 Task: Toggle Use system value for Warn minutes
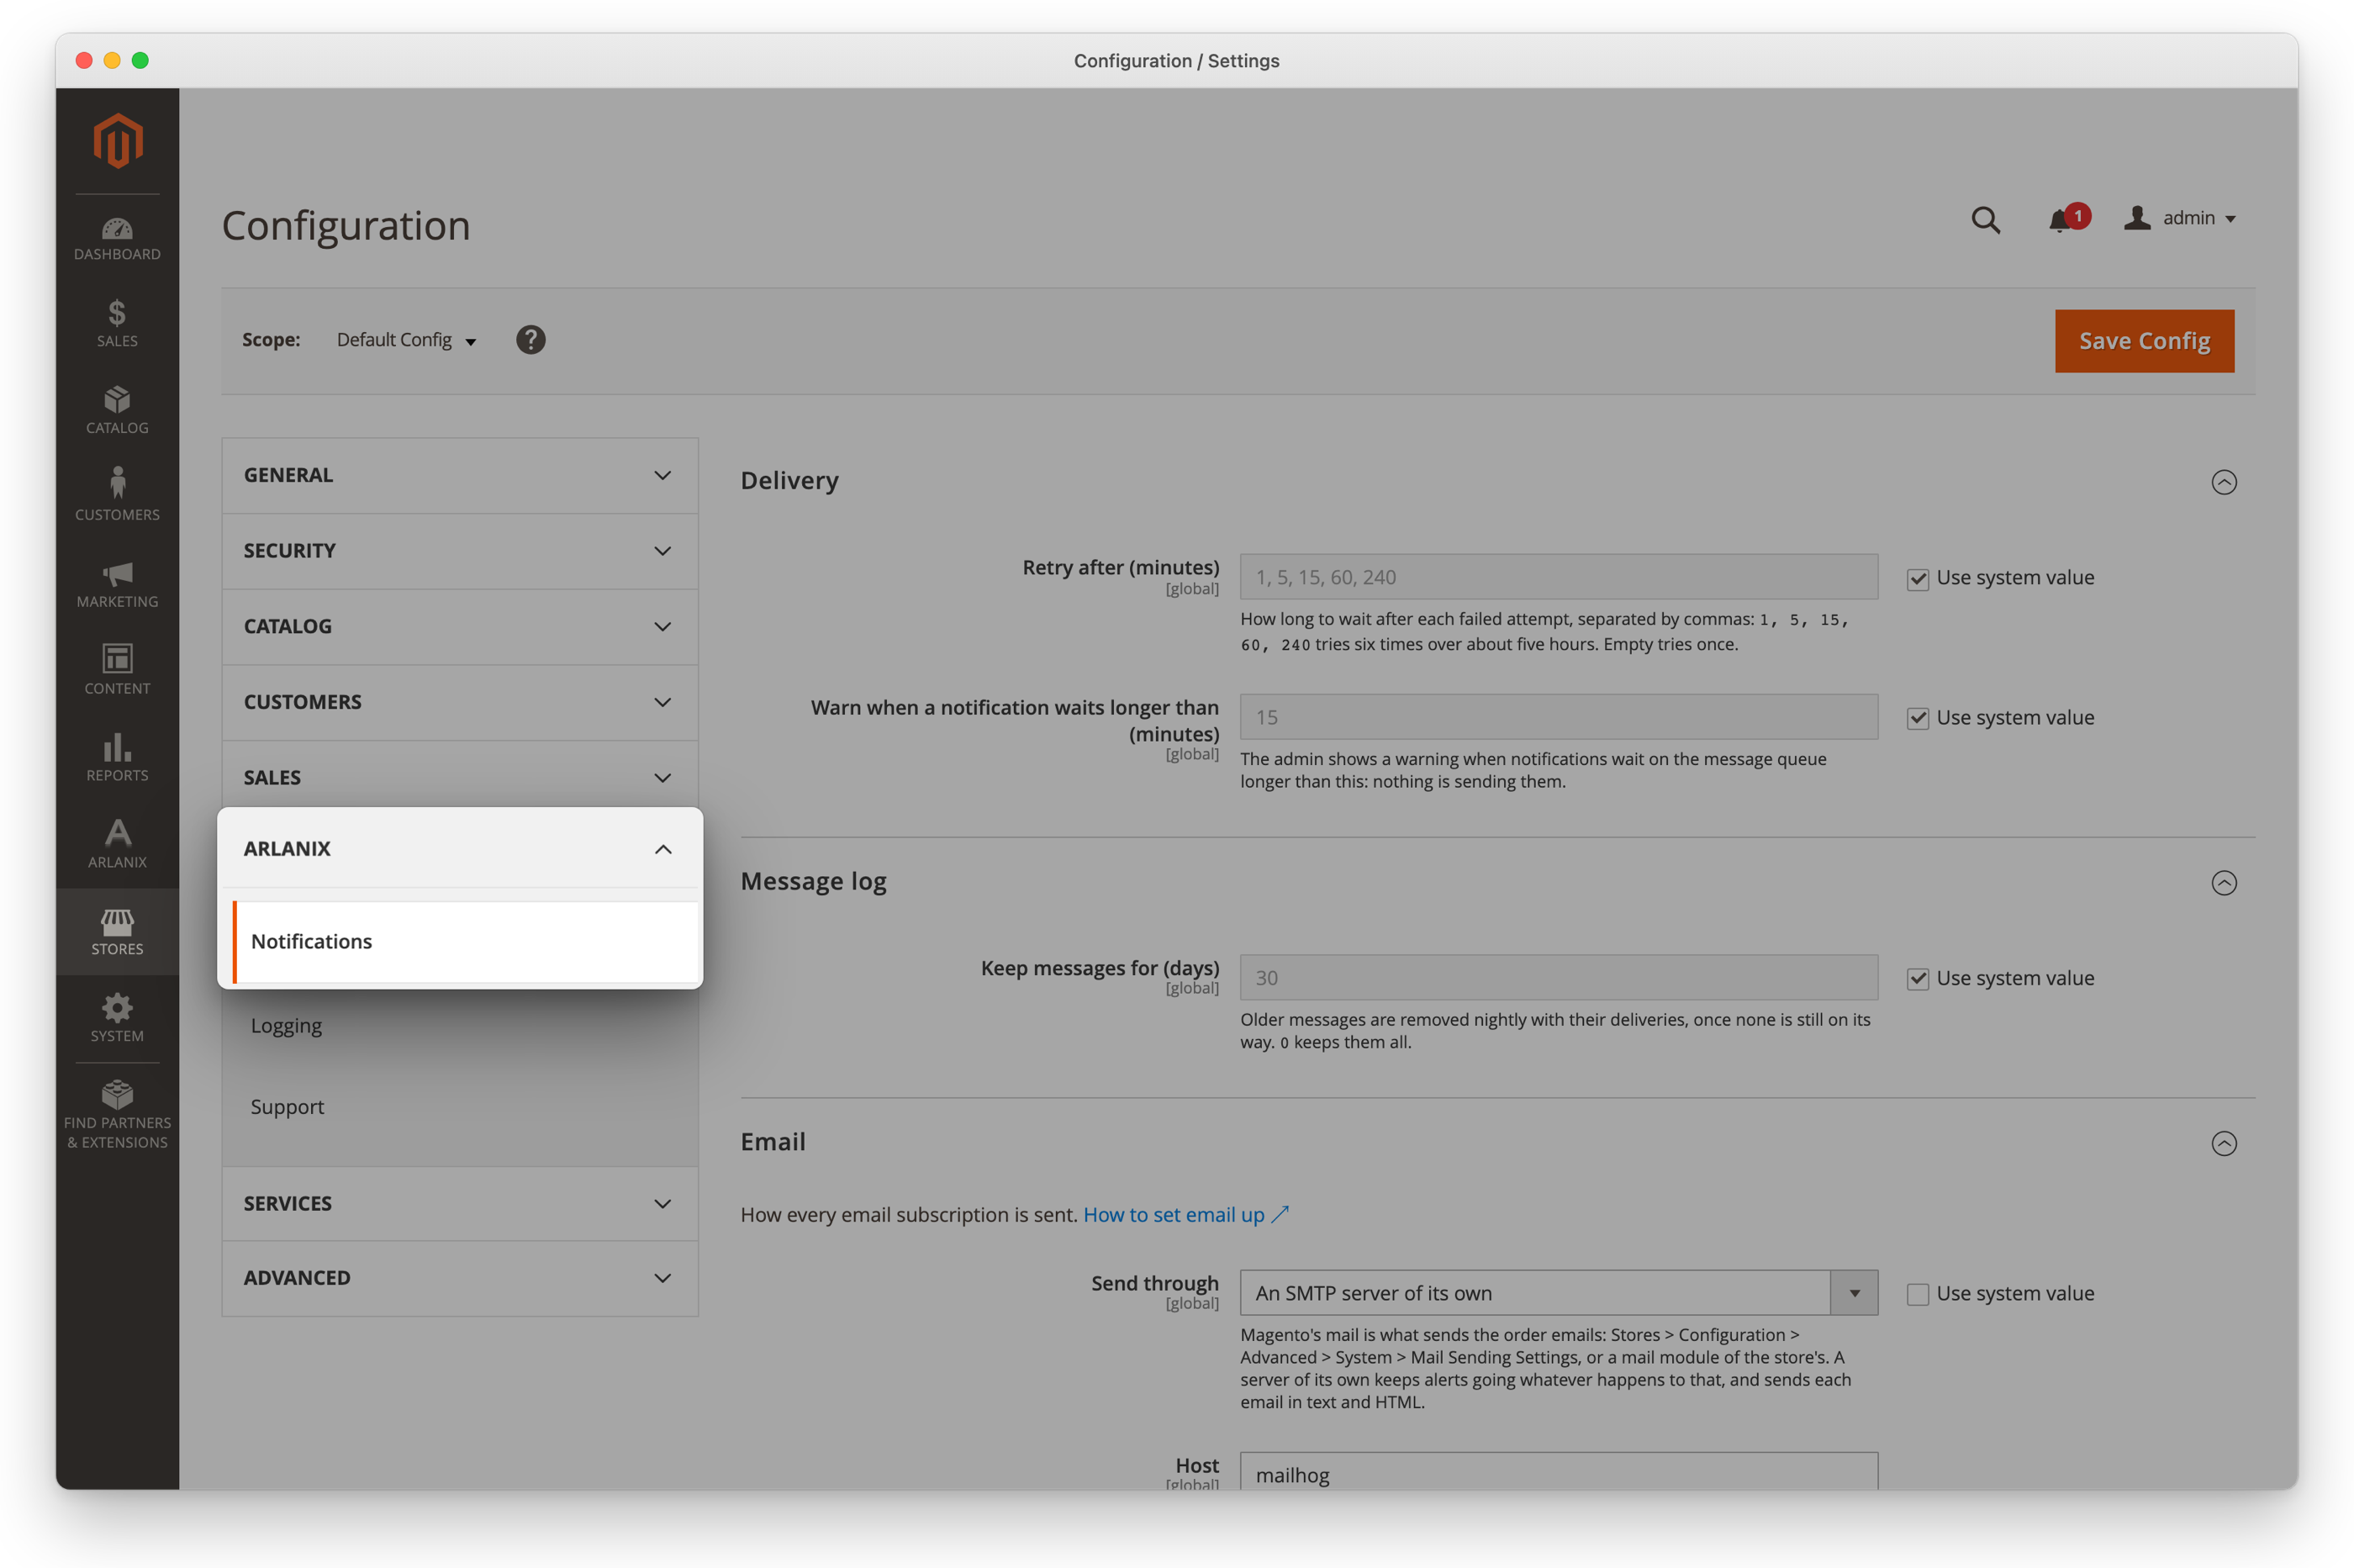coord(1917,719)
